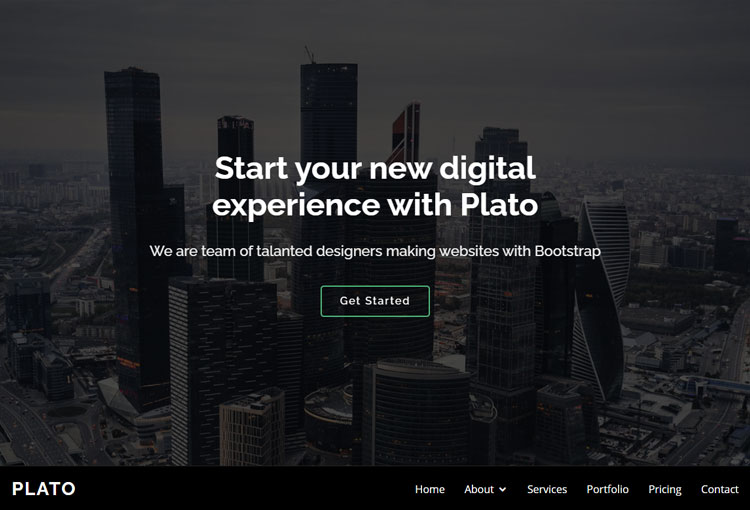Navigate to the Portfolio link
This screenshot has height=510, width=750.
point(607,489)
